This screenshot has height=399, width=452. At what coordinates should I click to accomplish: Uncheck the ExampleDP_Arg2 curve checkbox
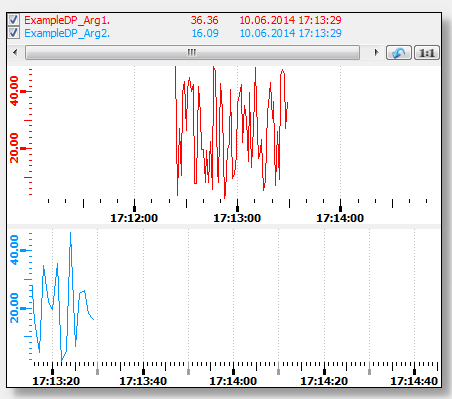coord(13,33)
